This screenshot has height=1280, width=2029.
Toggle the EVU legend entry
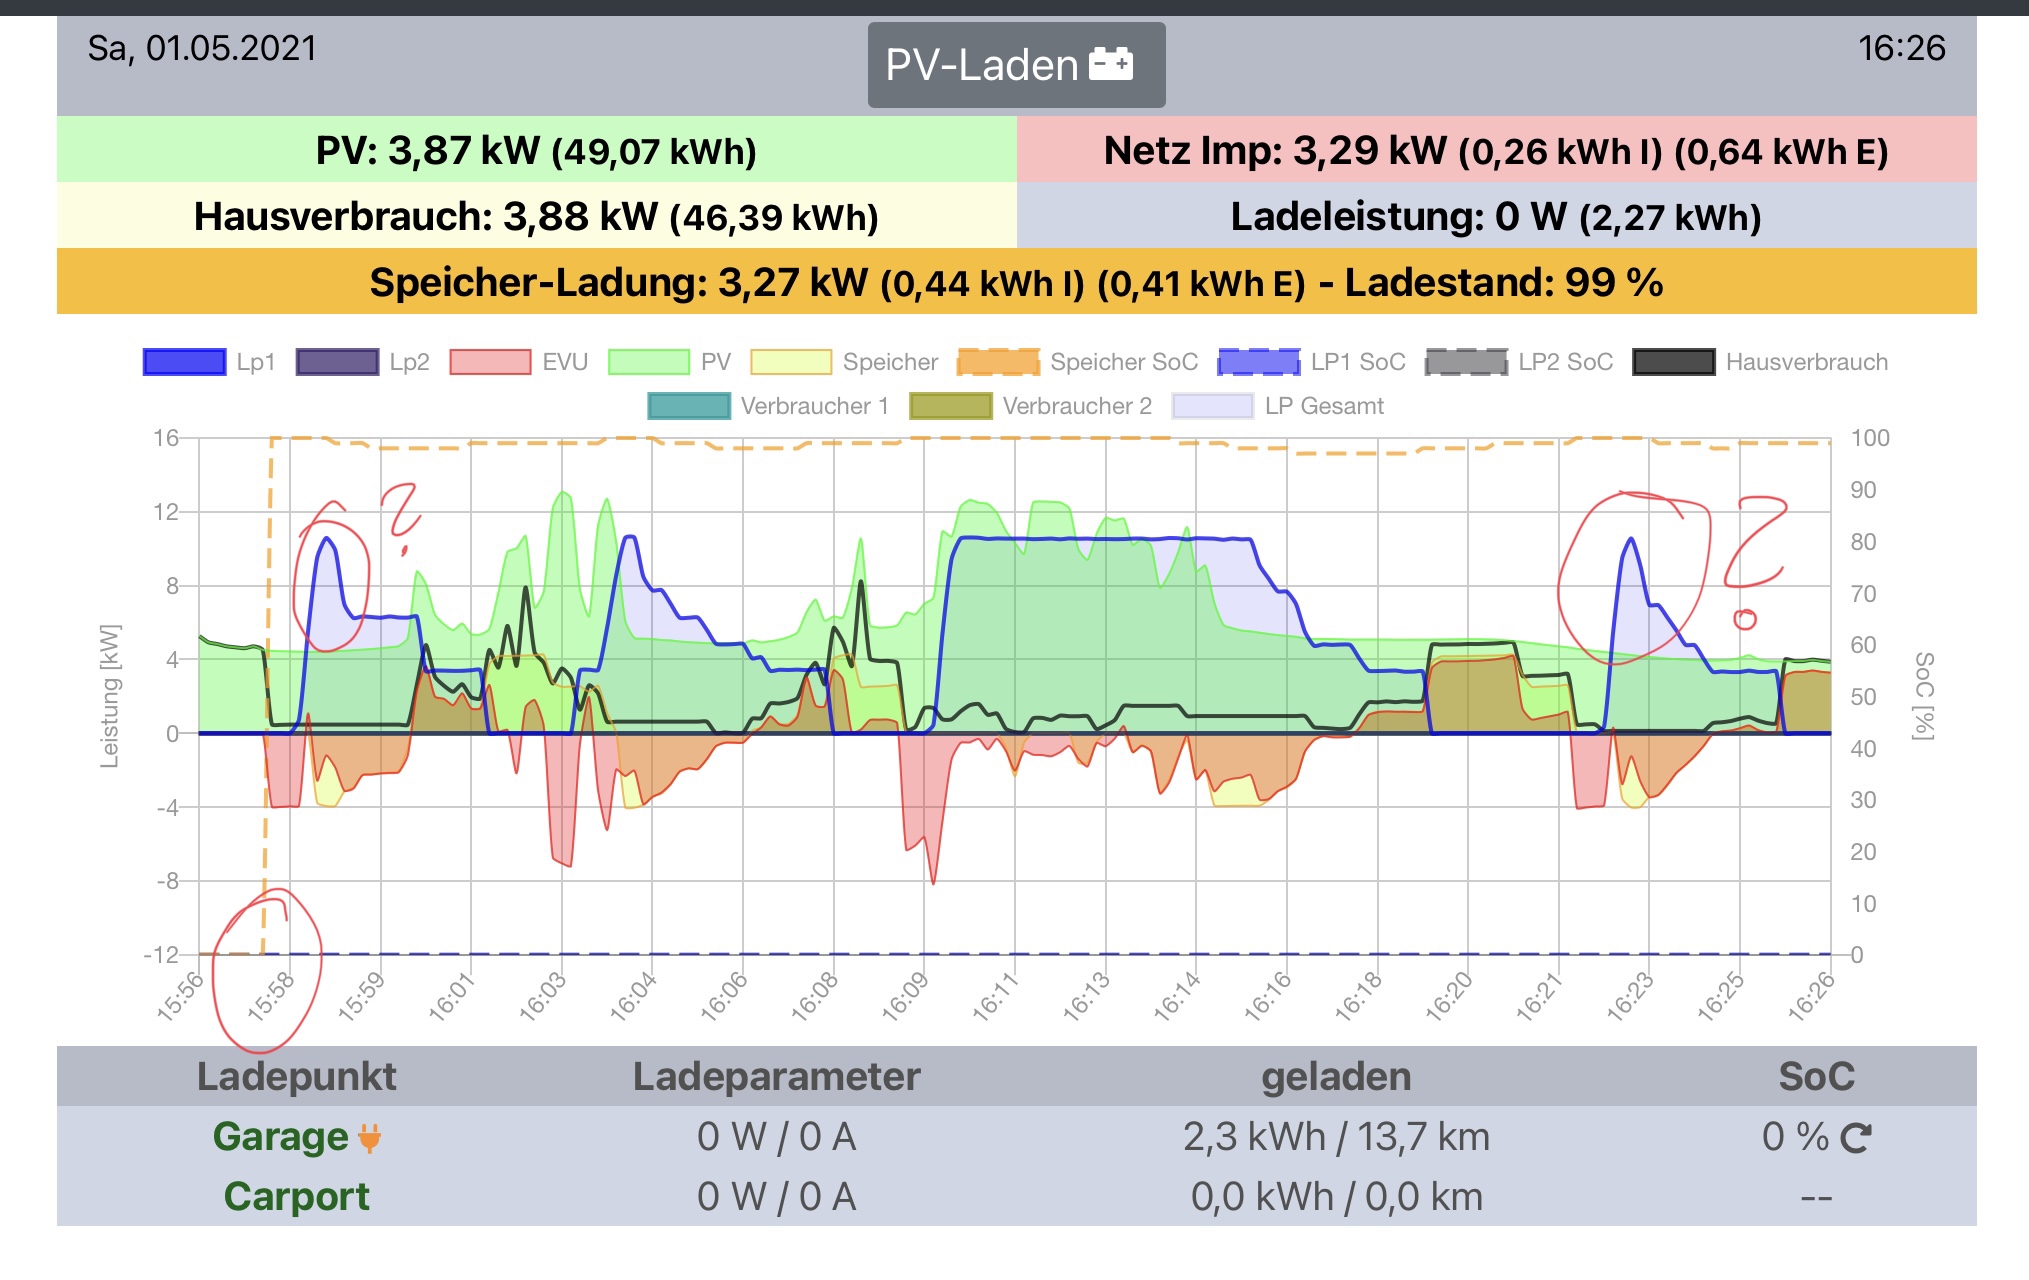490,362
